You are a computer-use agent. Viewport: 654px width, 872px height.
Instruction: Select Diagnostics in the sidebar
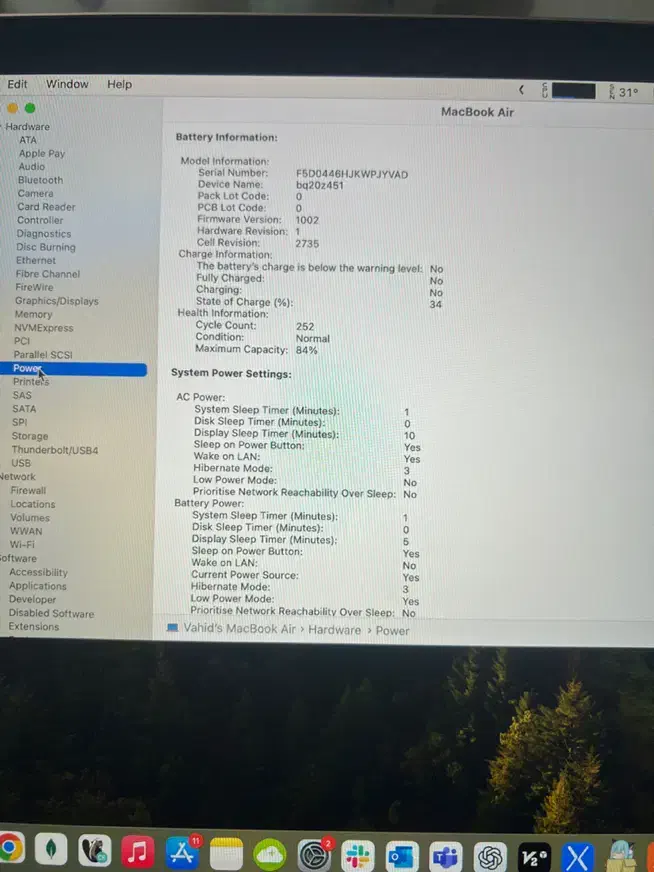44,234
